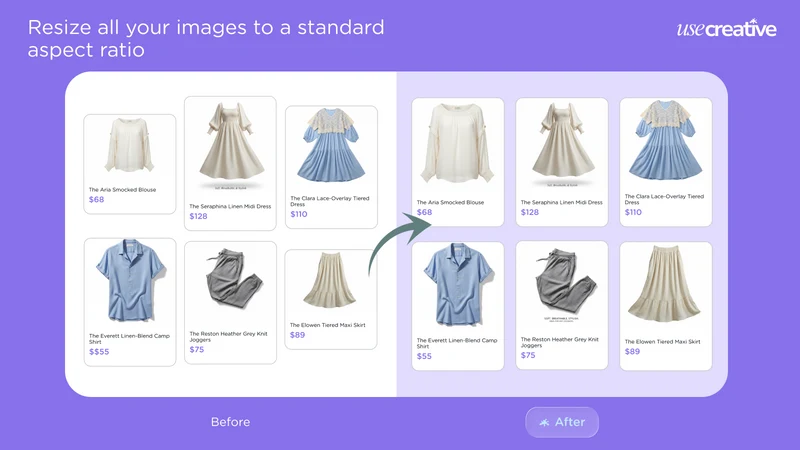Select Reston Heather Grey Knit Joggers image in After panel
Image resolution: width=800 pixels, height=450 pixels.
coord(565,283)
